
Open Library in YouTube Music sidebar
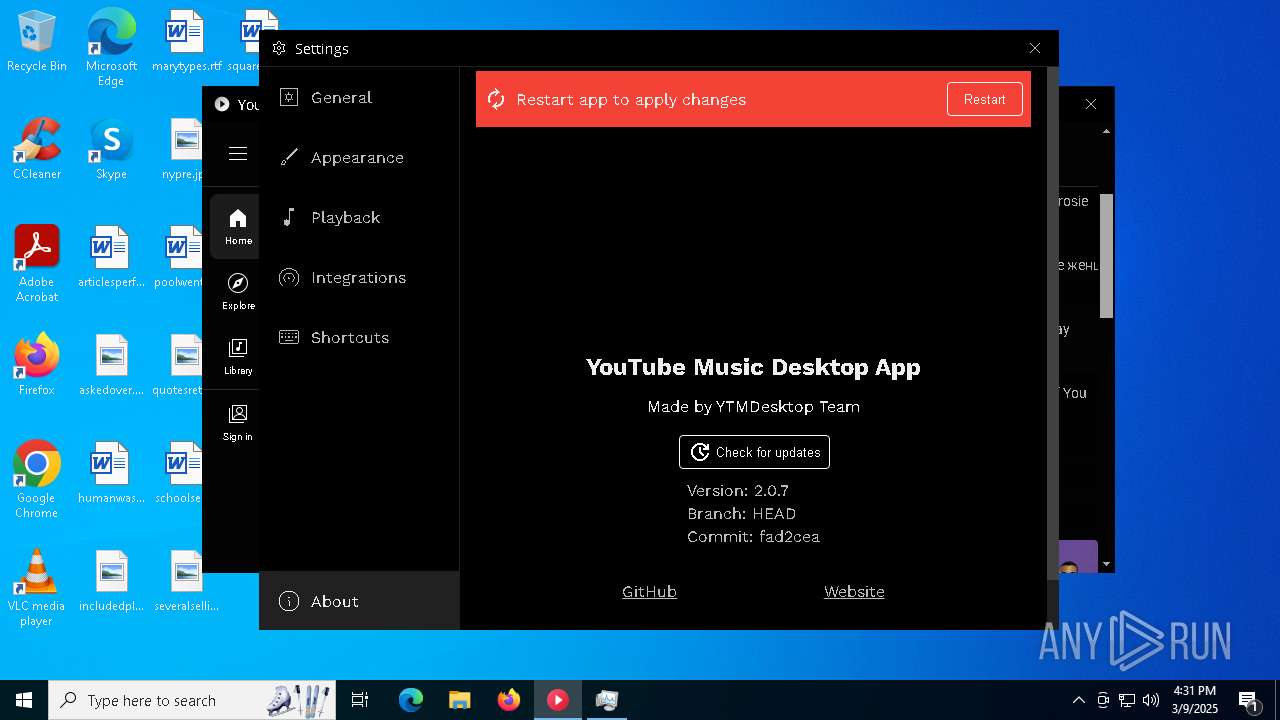coord(238,357)
